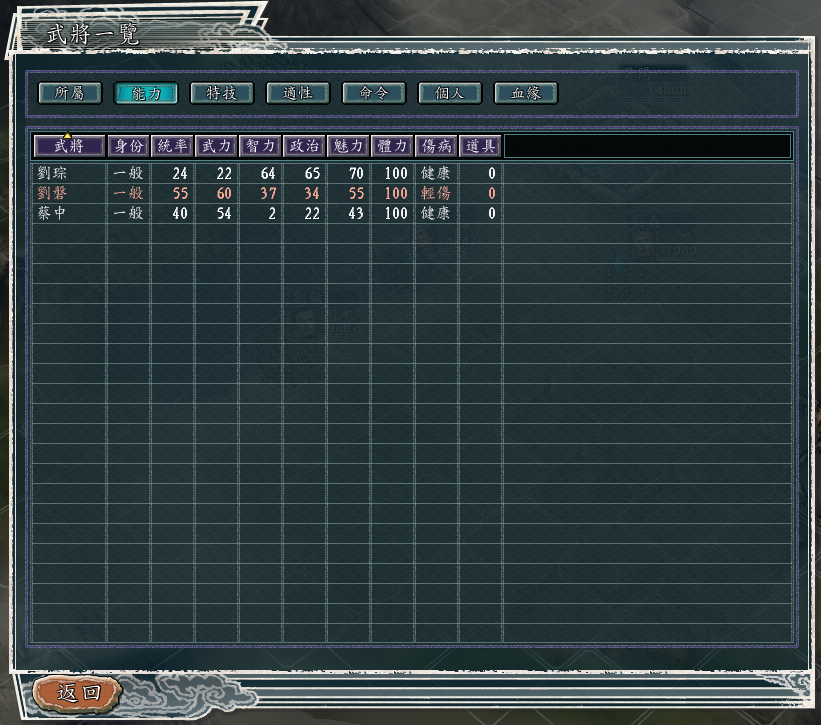Click 劉磐's 統率 value 55
Image resolution: width=821 pixels, height=725 pixels.
(x=180, y=193)
